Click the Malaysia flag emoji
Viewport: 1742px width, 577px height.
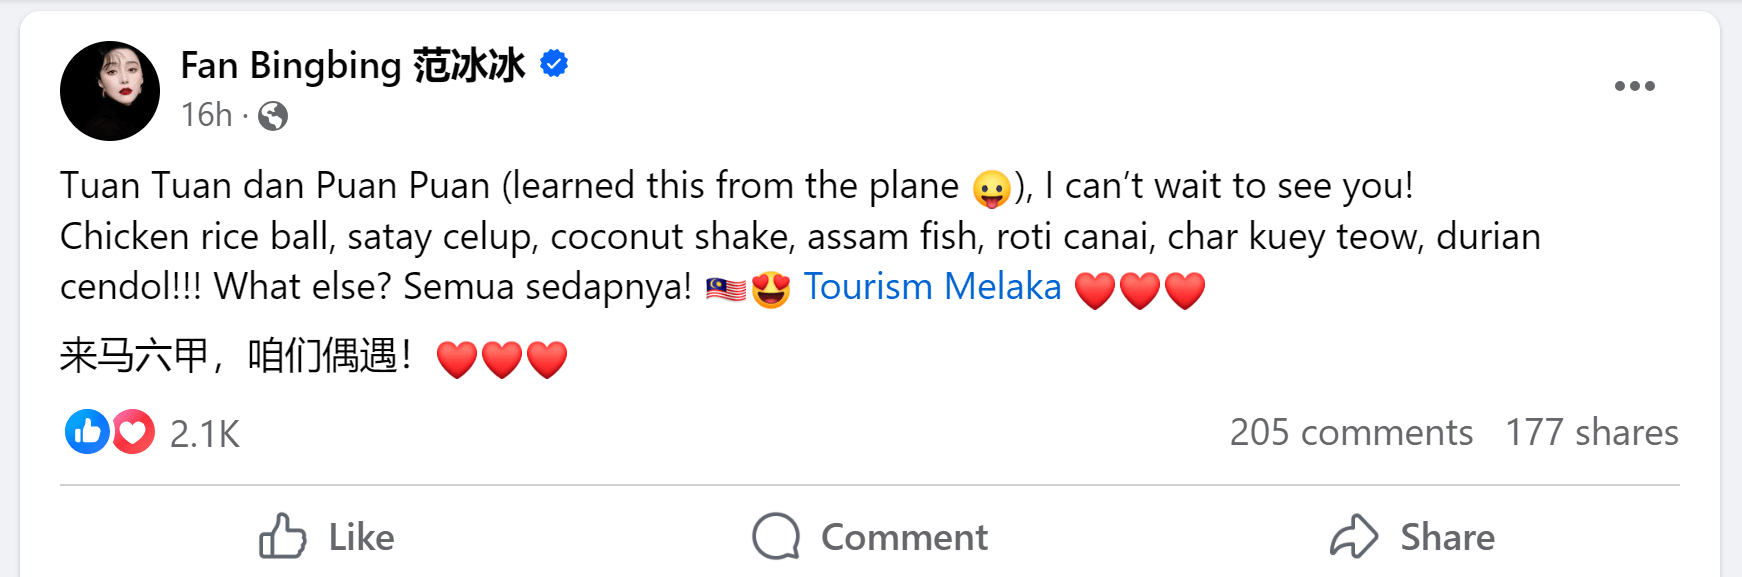pyautogui.click(x=726, y=289)
